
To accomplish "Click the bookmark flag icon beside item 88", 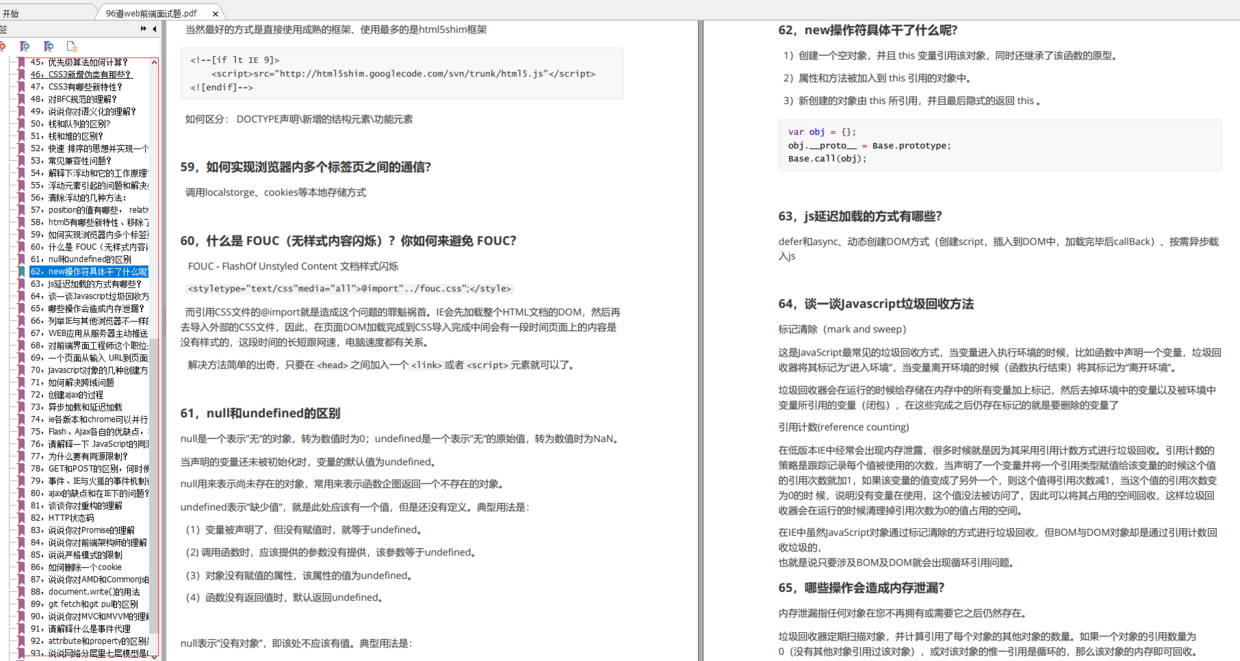I will (x=22, y=592).
